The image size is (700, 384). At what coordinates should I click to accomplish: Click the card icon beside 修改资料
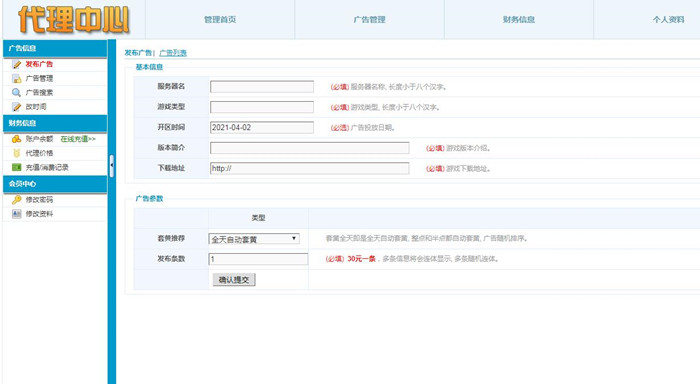(x=17, y=214)
